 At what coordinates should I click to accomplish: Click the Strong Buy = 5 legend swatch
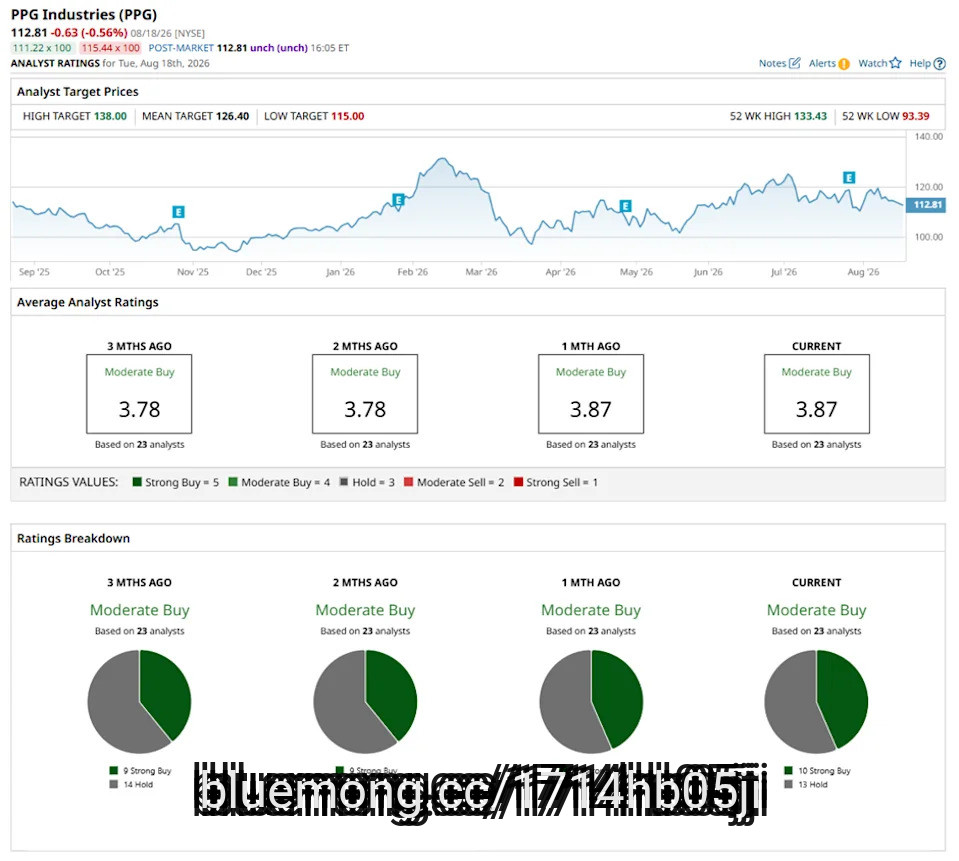pyautogui.click(x=137, y=482)
